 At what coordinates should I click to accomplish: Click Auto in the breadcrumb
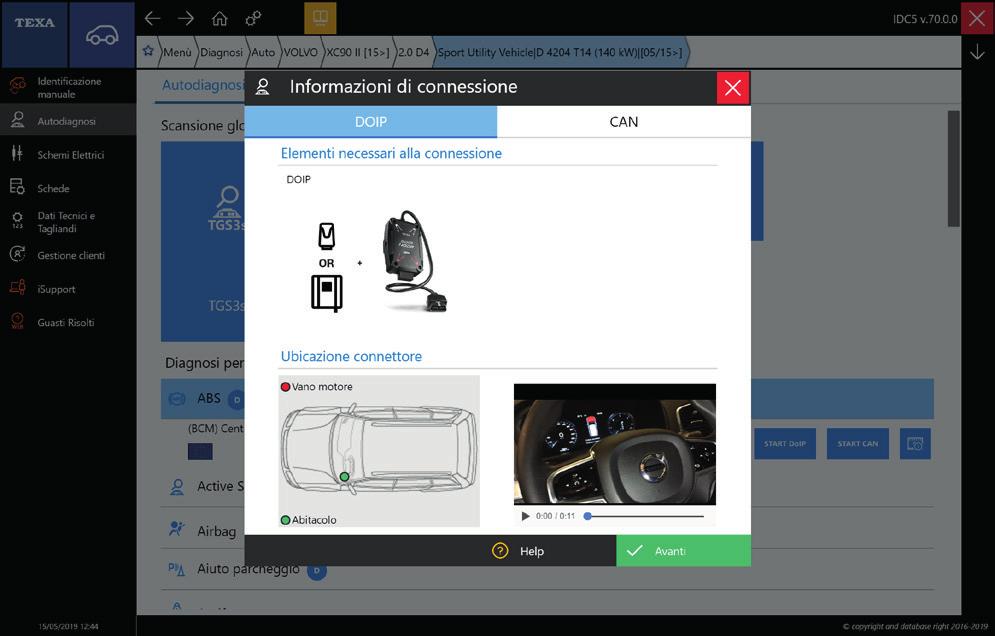(263, 52)
